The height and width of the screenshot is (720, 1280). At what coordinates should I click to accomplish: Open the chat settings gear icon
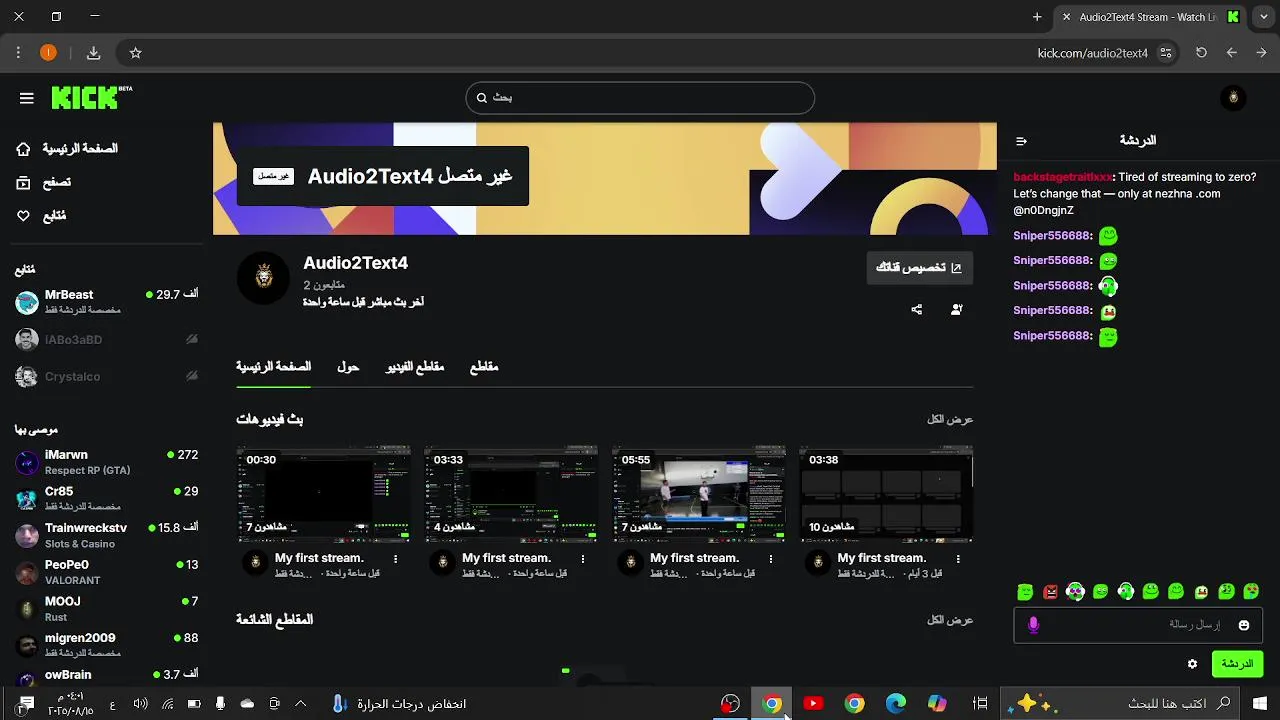click(x=1192, y=664)
